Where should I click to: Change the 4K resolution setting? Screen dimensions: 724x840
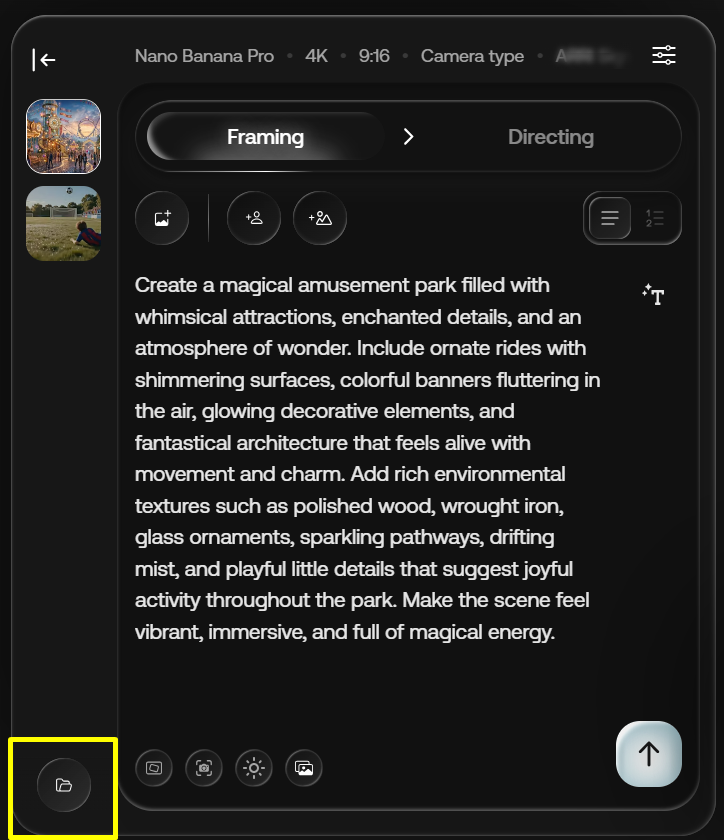click(x=316, y=56)
